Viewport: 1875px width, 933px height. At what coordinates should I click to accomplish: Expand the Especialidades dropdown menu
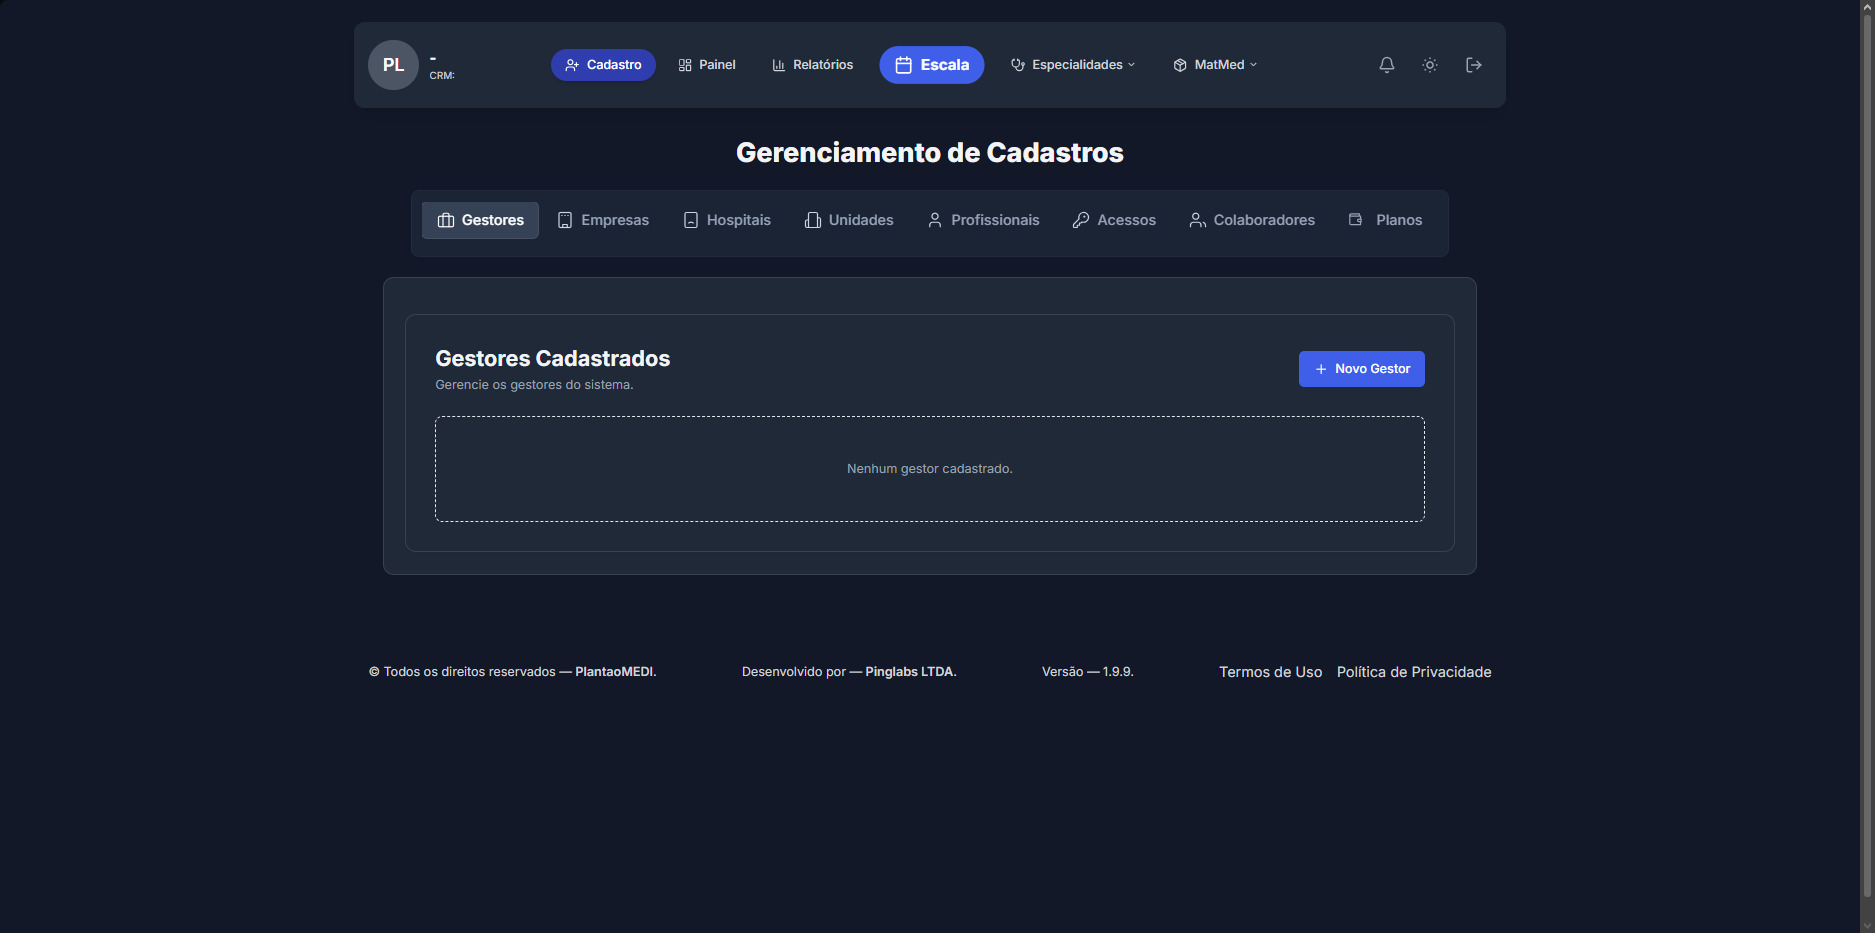1073,65
